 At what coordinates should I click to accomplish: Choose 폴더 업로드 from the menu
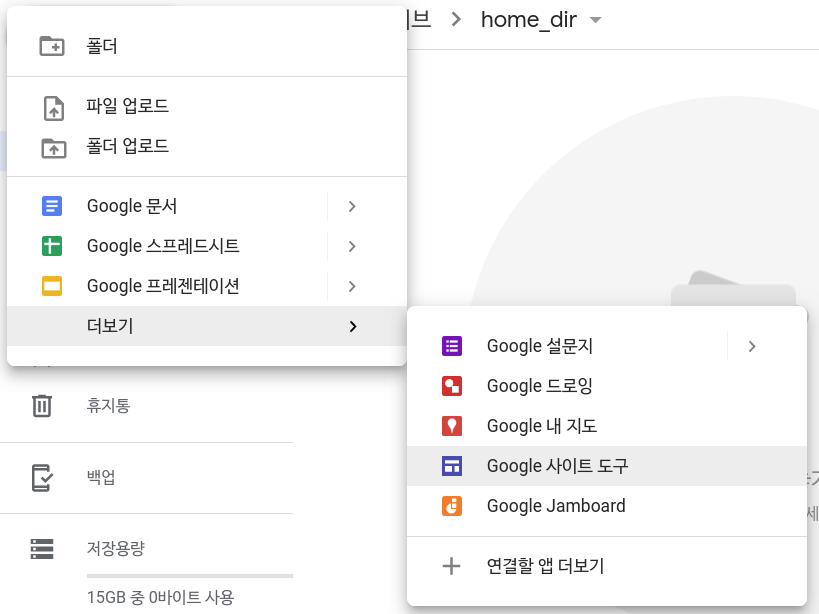pyautogui.click(x=207, y=147)
